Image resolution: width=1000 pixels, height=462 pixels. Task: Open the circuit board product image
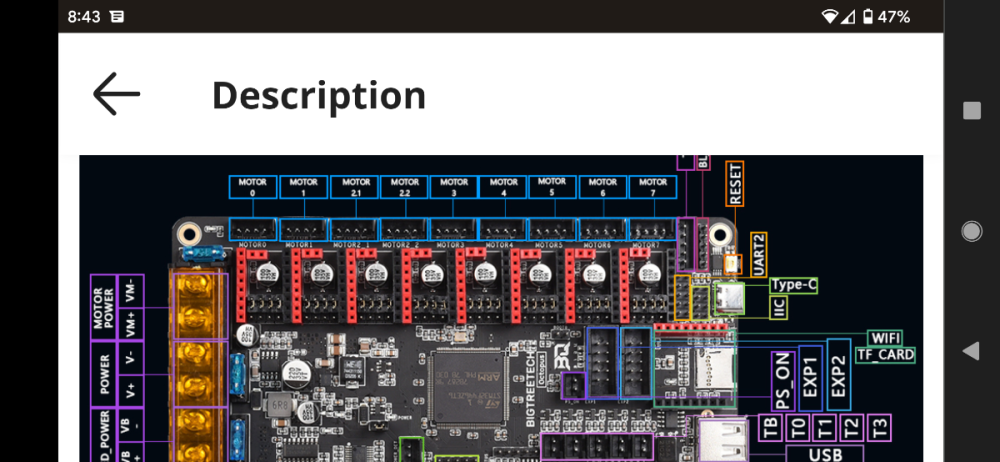click(501, 308)
